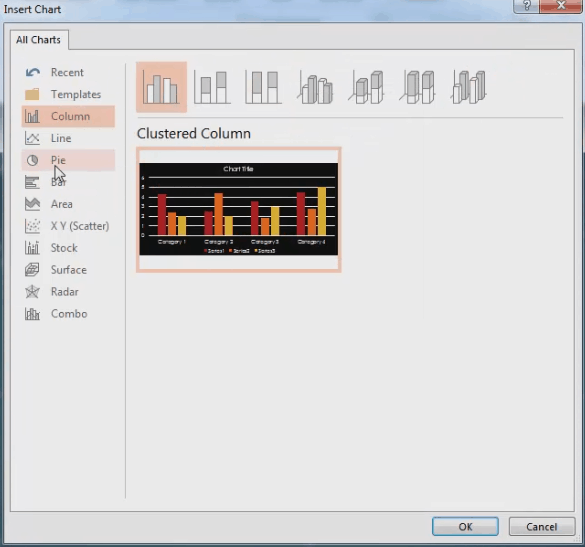The height and width of the screenshot is (547, 585).
Task: Open the Surface chart category
Action: point(68,270)
